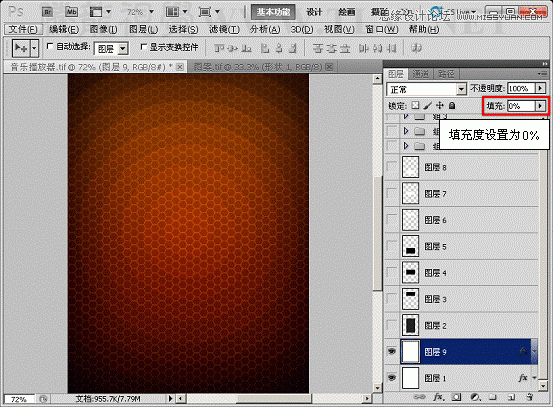Click the Auto-Align Layers icon
The height and width of the screenshot is (407, 553).
point(416,48)
